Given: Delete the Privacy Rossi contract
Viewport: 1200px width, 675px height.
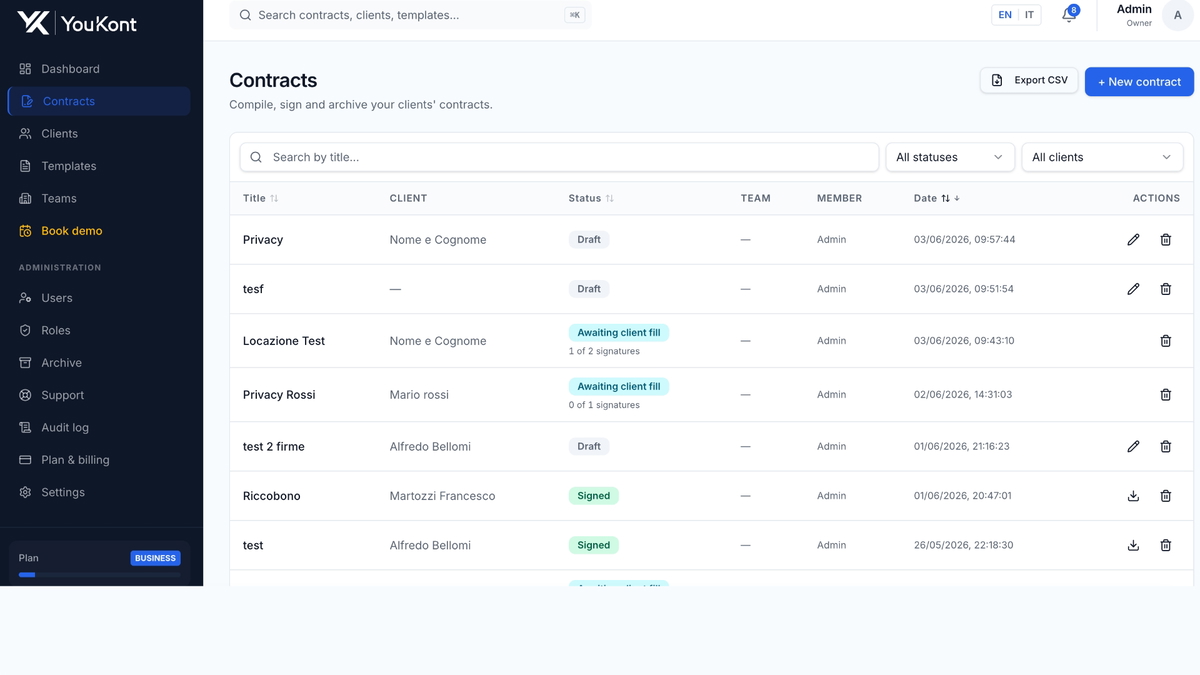Looking at the screenshot, I should (x=1165, y=395).
